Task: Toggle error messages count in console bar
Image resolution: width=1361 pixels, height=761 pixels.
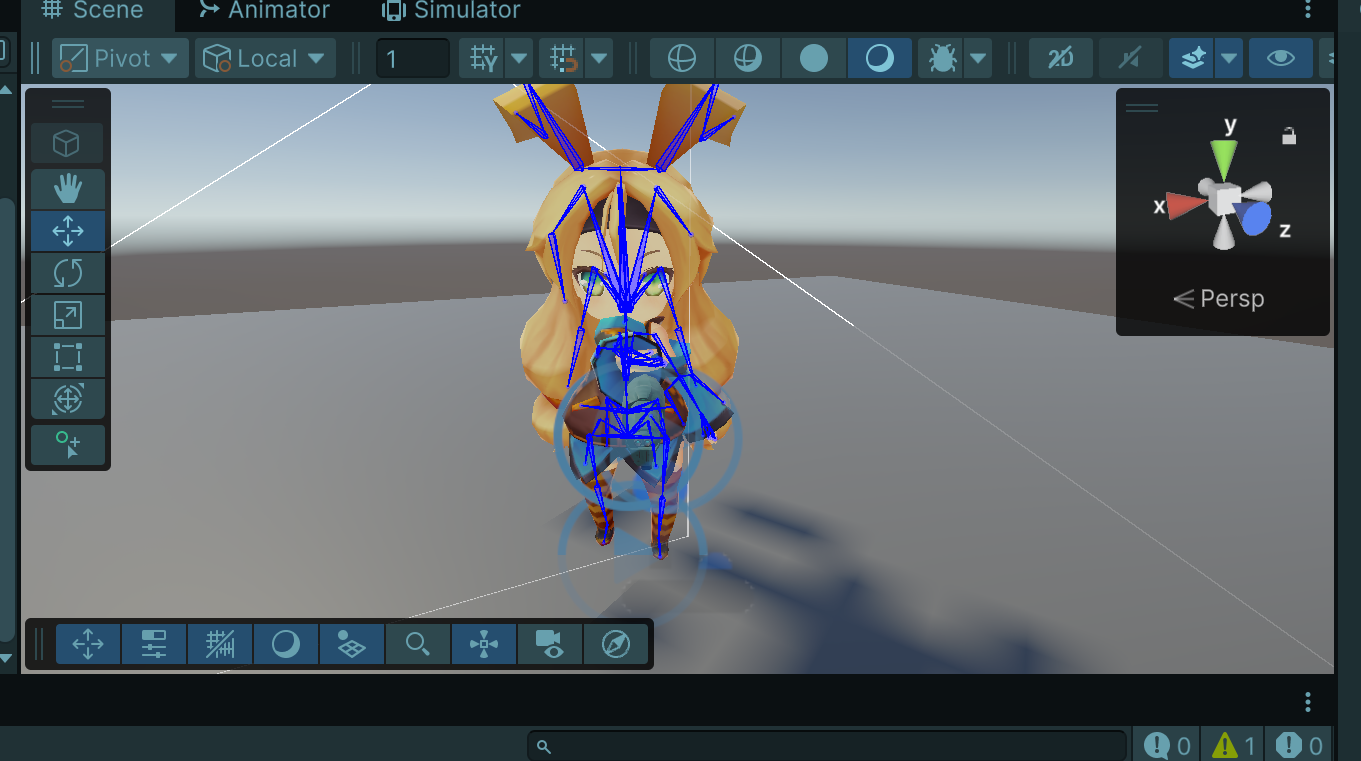Action: point(1169,745)
